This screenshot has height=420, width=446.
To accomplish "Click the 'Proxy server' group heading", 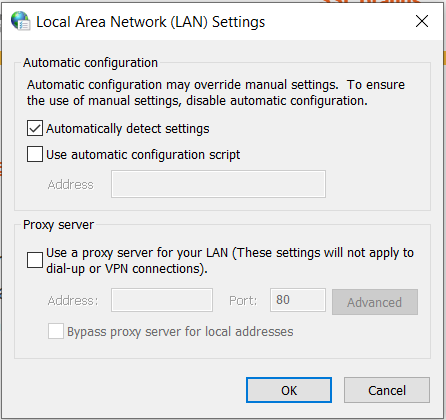I will [58, 225].
